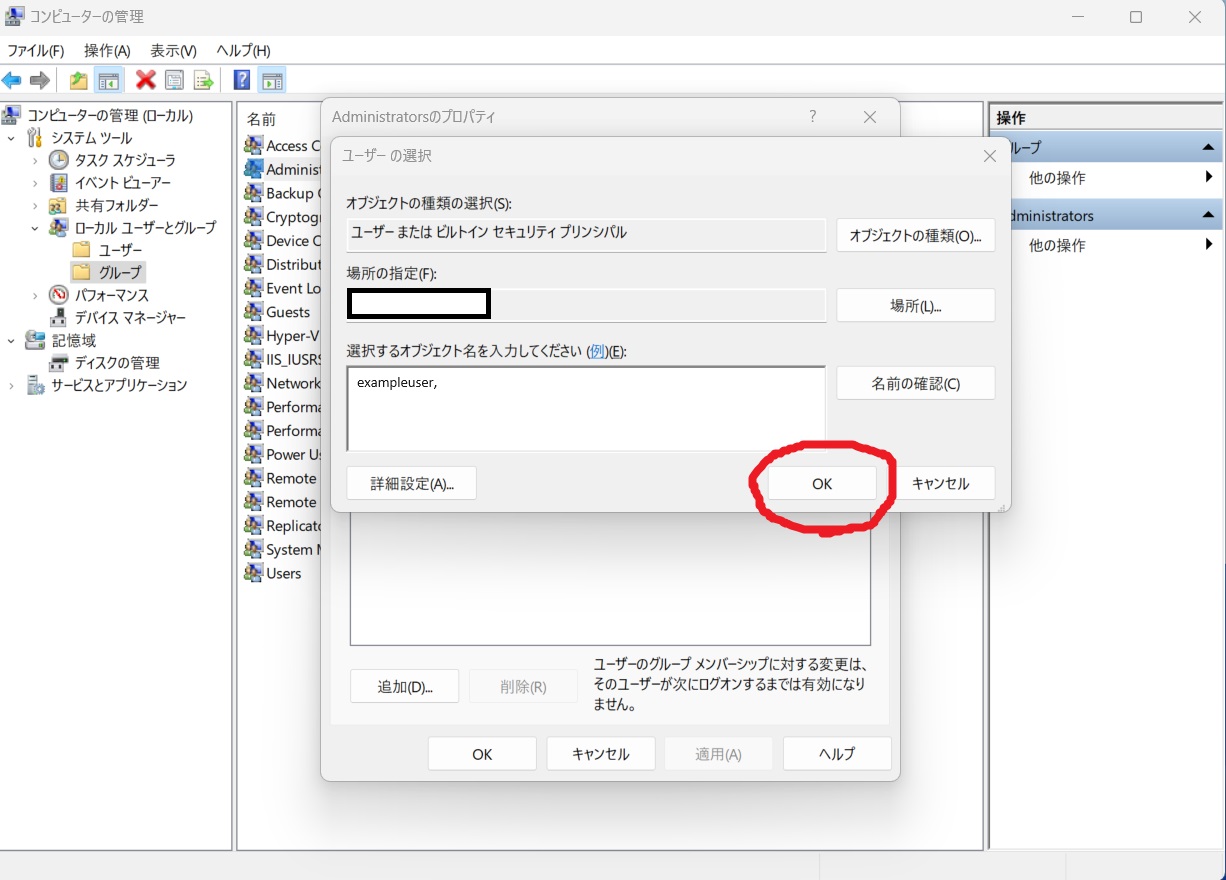Click the folder Up one level icon
This screenshot has width=1226, height=880.
tap(79, 81)
